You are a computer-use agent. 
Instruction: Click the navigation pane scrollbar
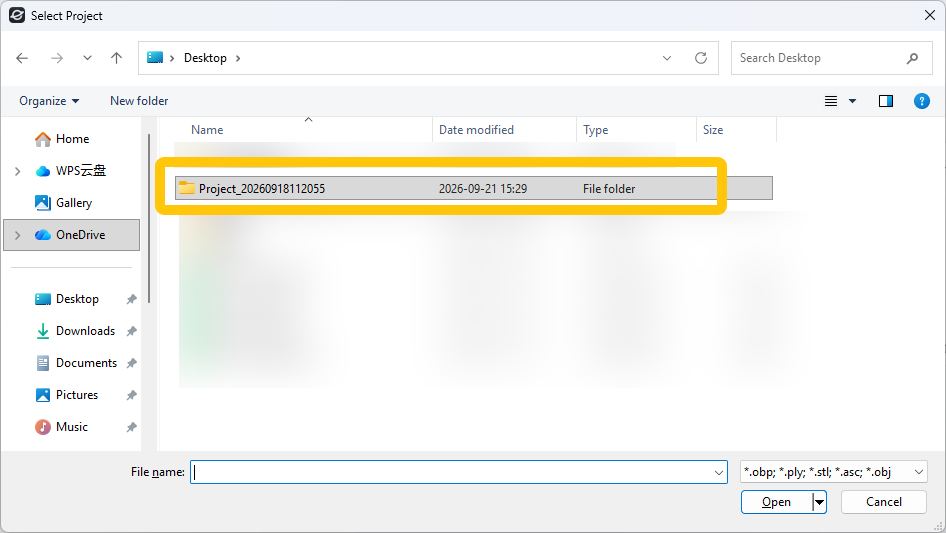point(149,219)
